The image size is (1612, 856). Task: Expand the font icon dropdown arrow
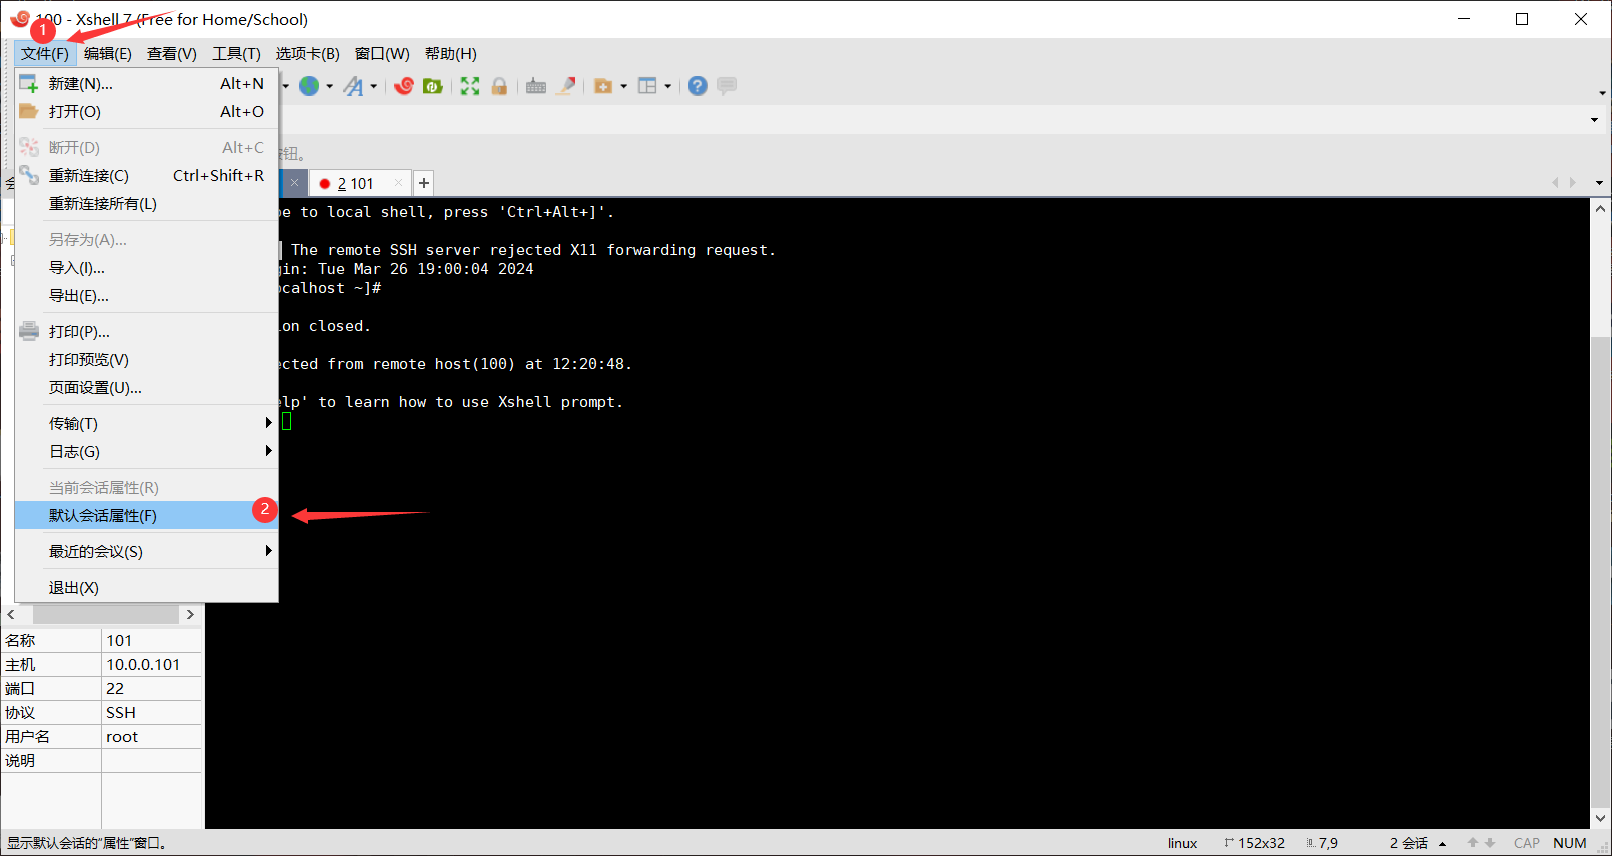(x=373, y=86)
